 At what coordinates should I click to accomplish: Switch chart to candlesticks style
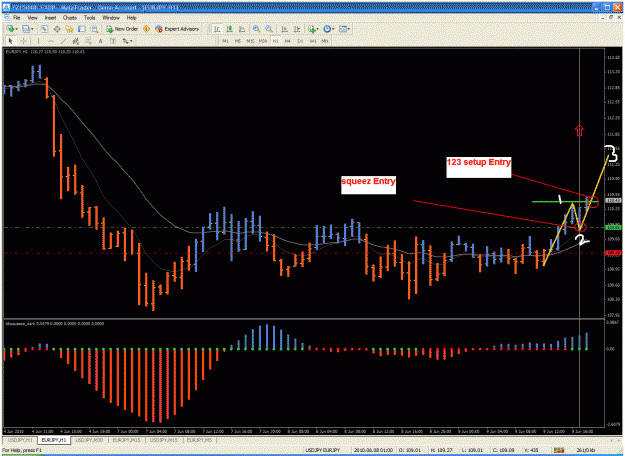click(x=229, y=29)
